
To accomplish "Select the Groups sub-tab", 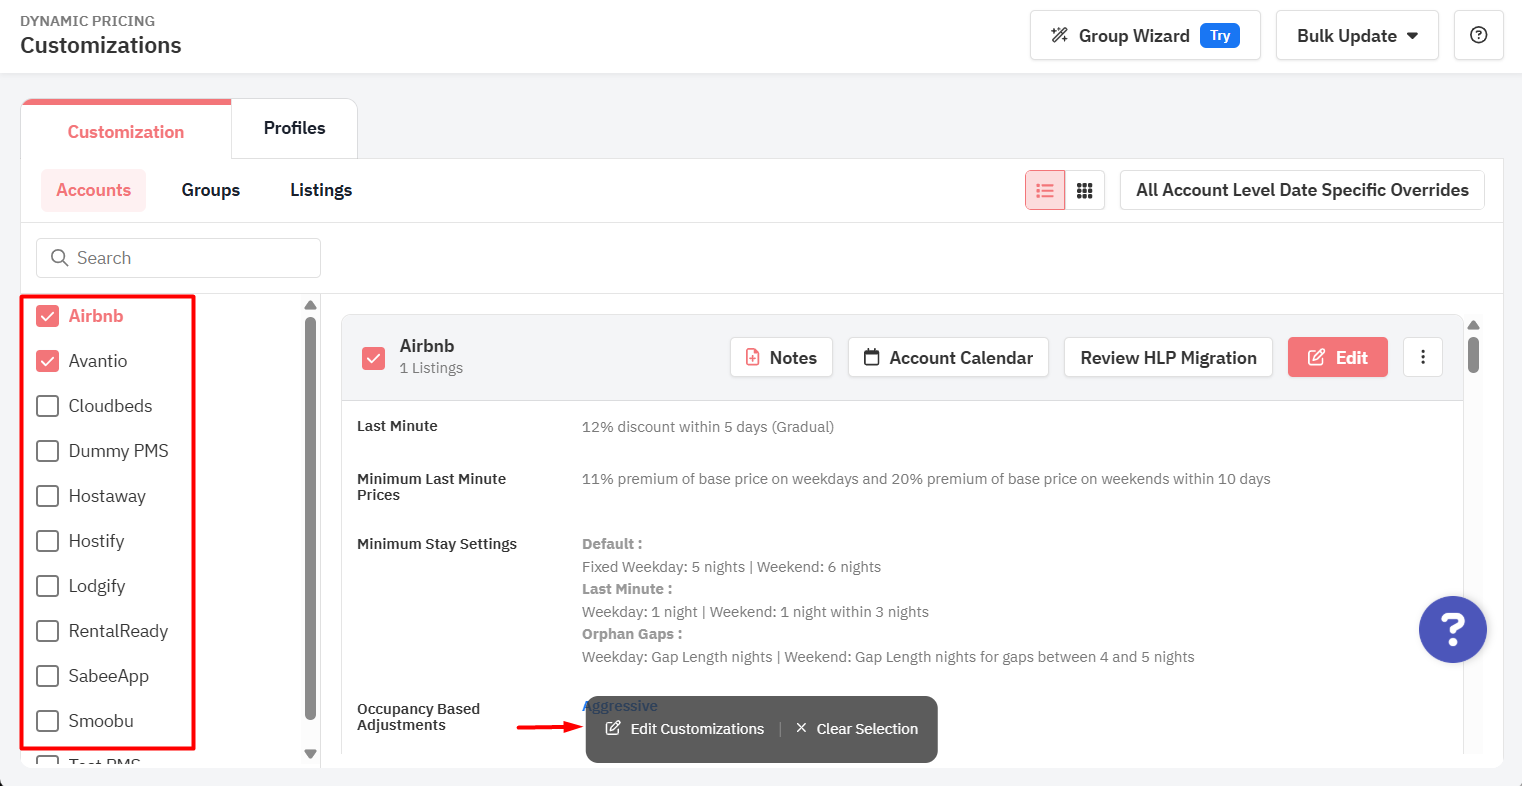I will tap(210, 190).
